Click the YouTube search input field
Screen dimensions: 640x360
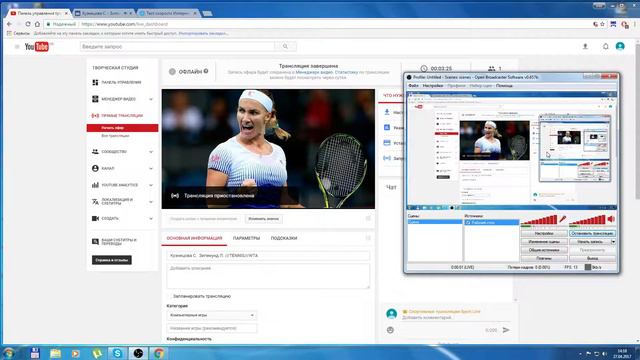coord(178,47)
